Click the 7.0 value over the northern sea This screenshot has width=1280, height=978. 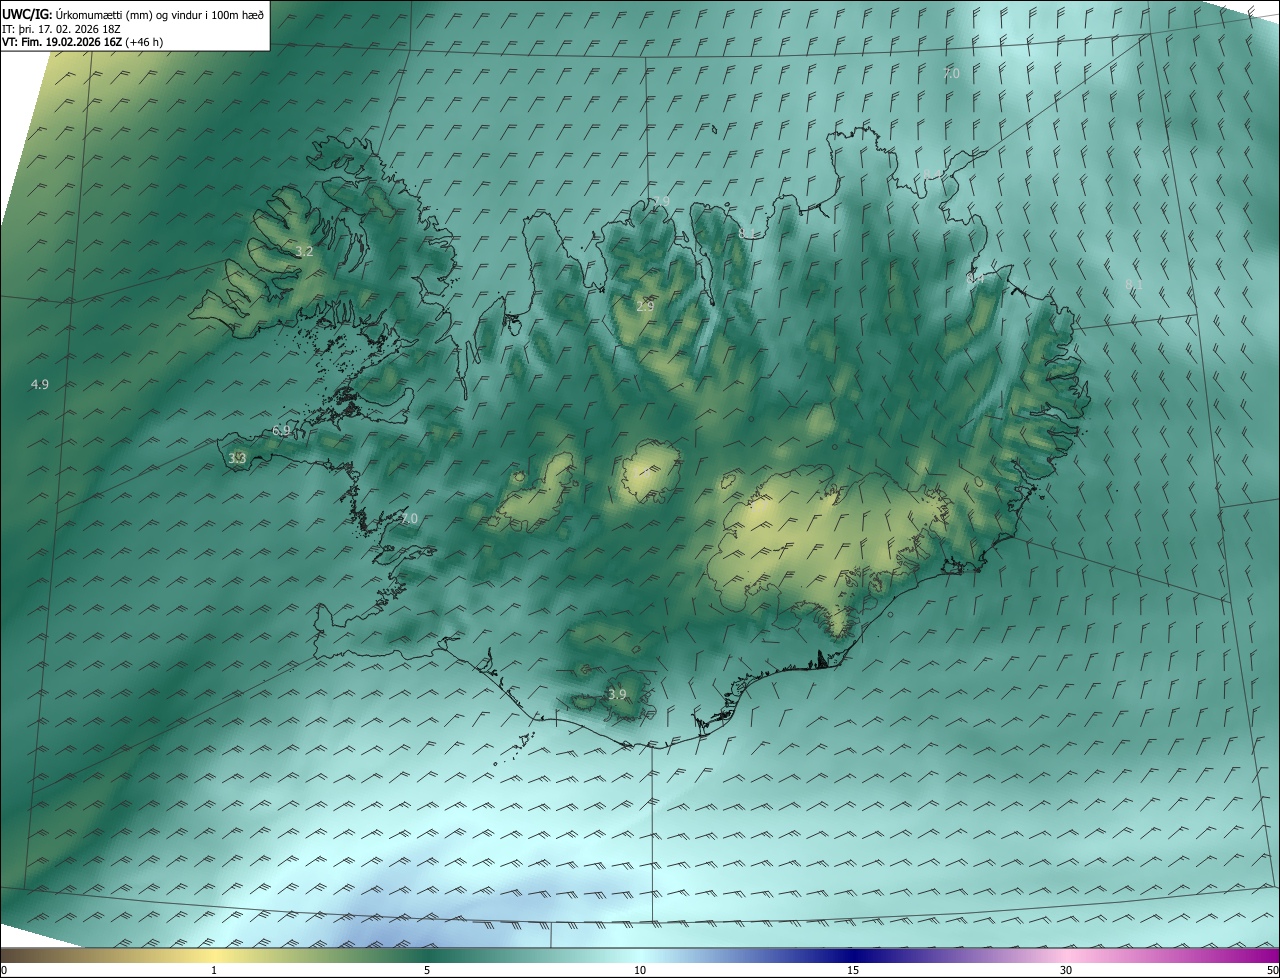coord(951,74)
